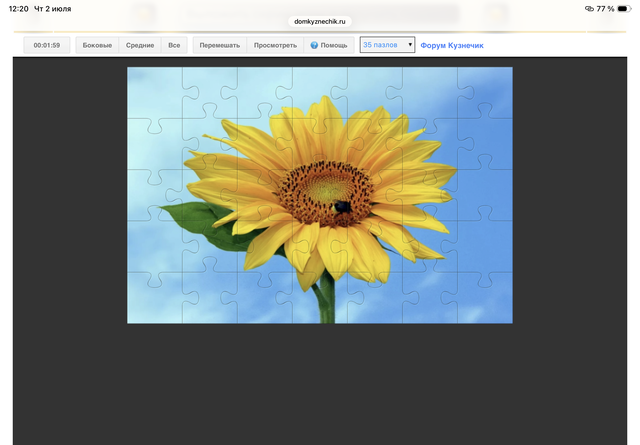
Task: Shuffle pieces with Перемешать
Action: click(220, 45)
